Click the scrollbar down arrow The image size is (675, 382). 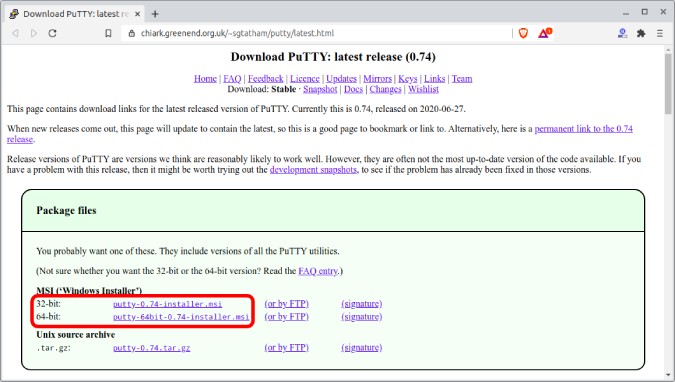coord(668,375)
